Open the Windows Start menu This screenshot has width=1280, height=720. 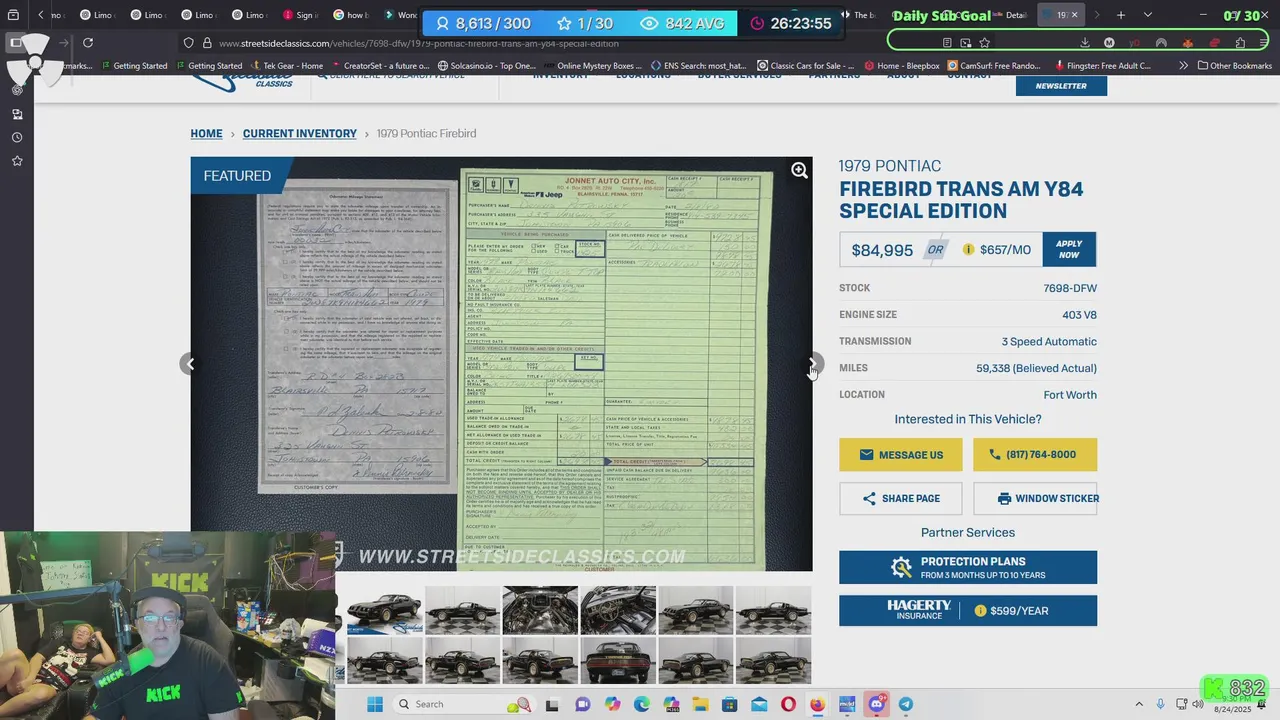[x=375, y=704]
